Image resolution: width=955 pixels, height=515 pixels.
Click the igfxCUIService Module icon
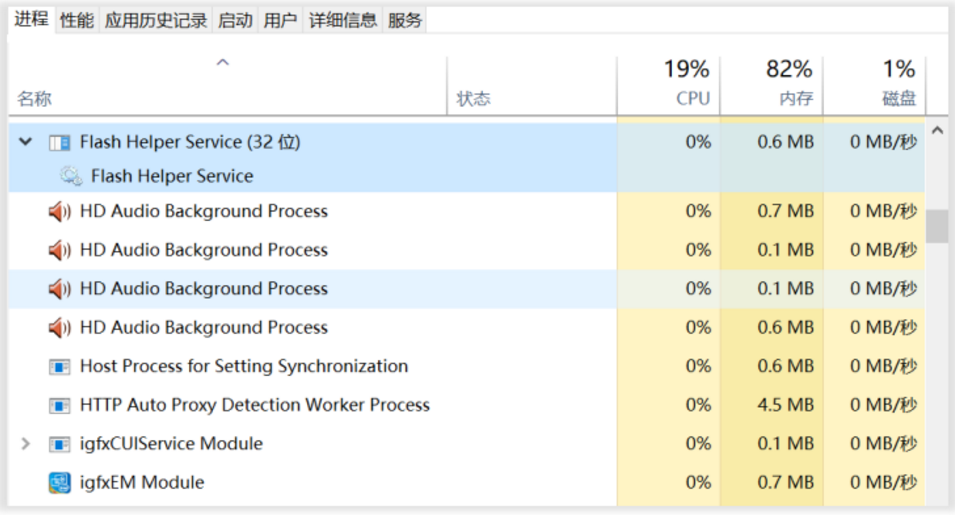coord(60,444)
